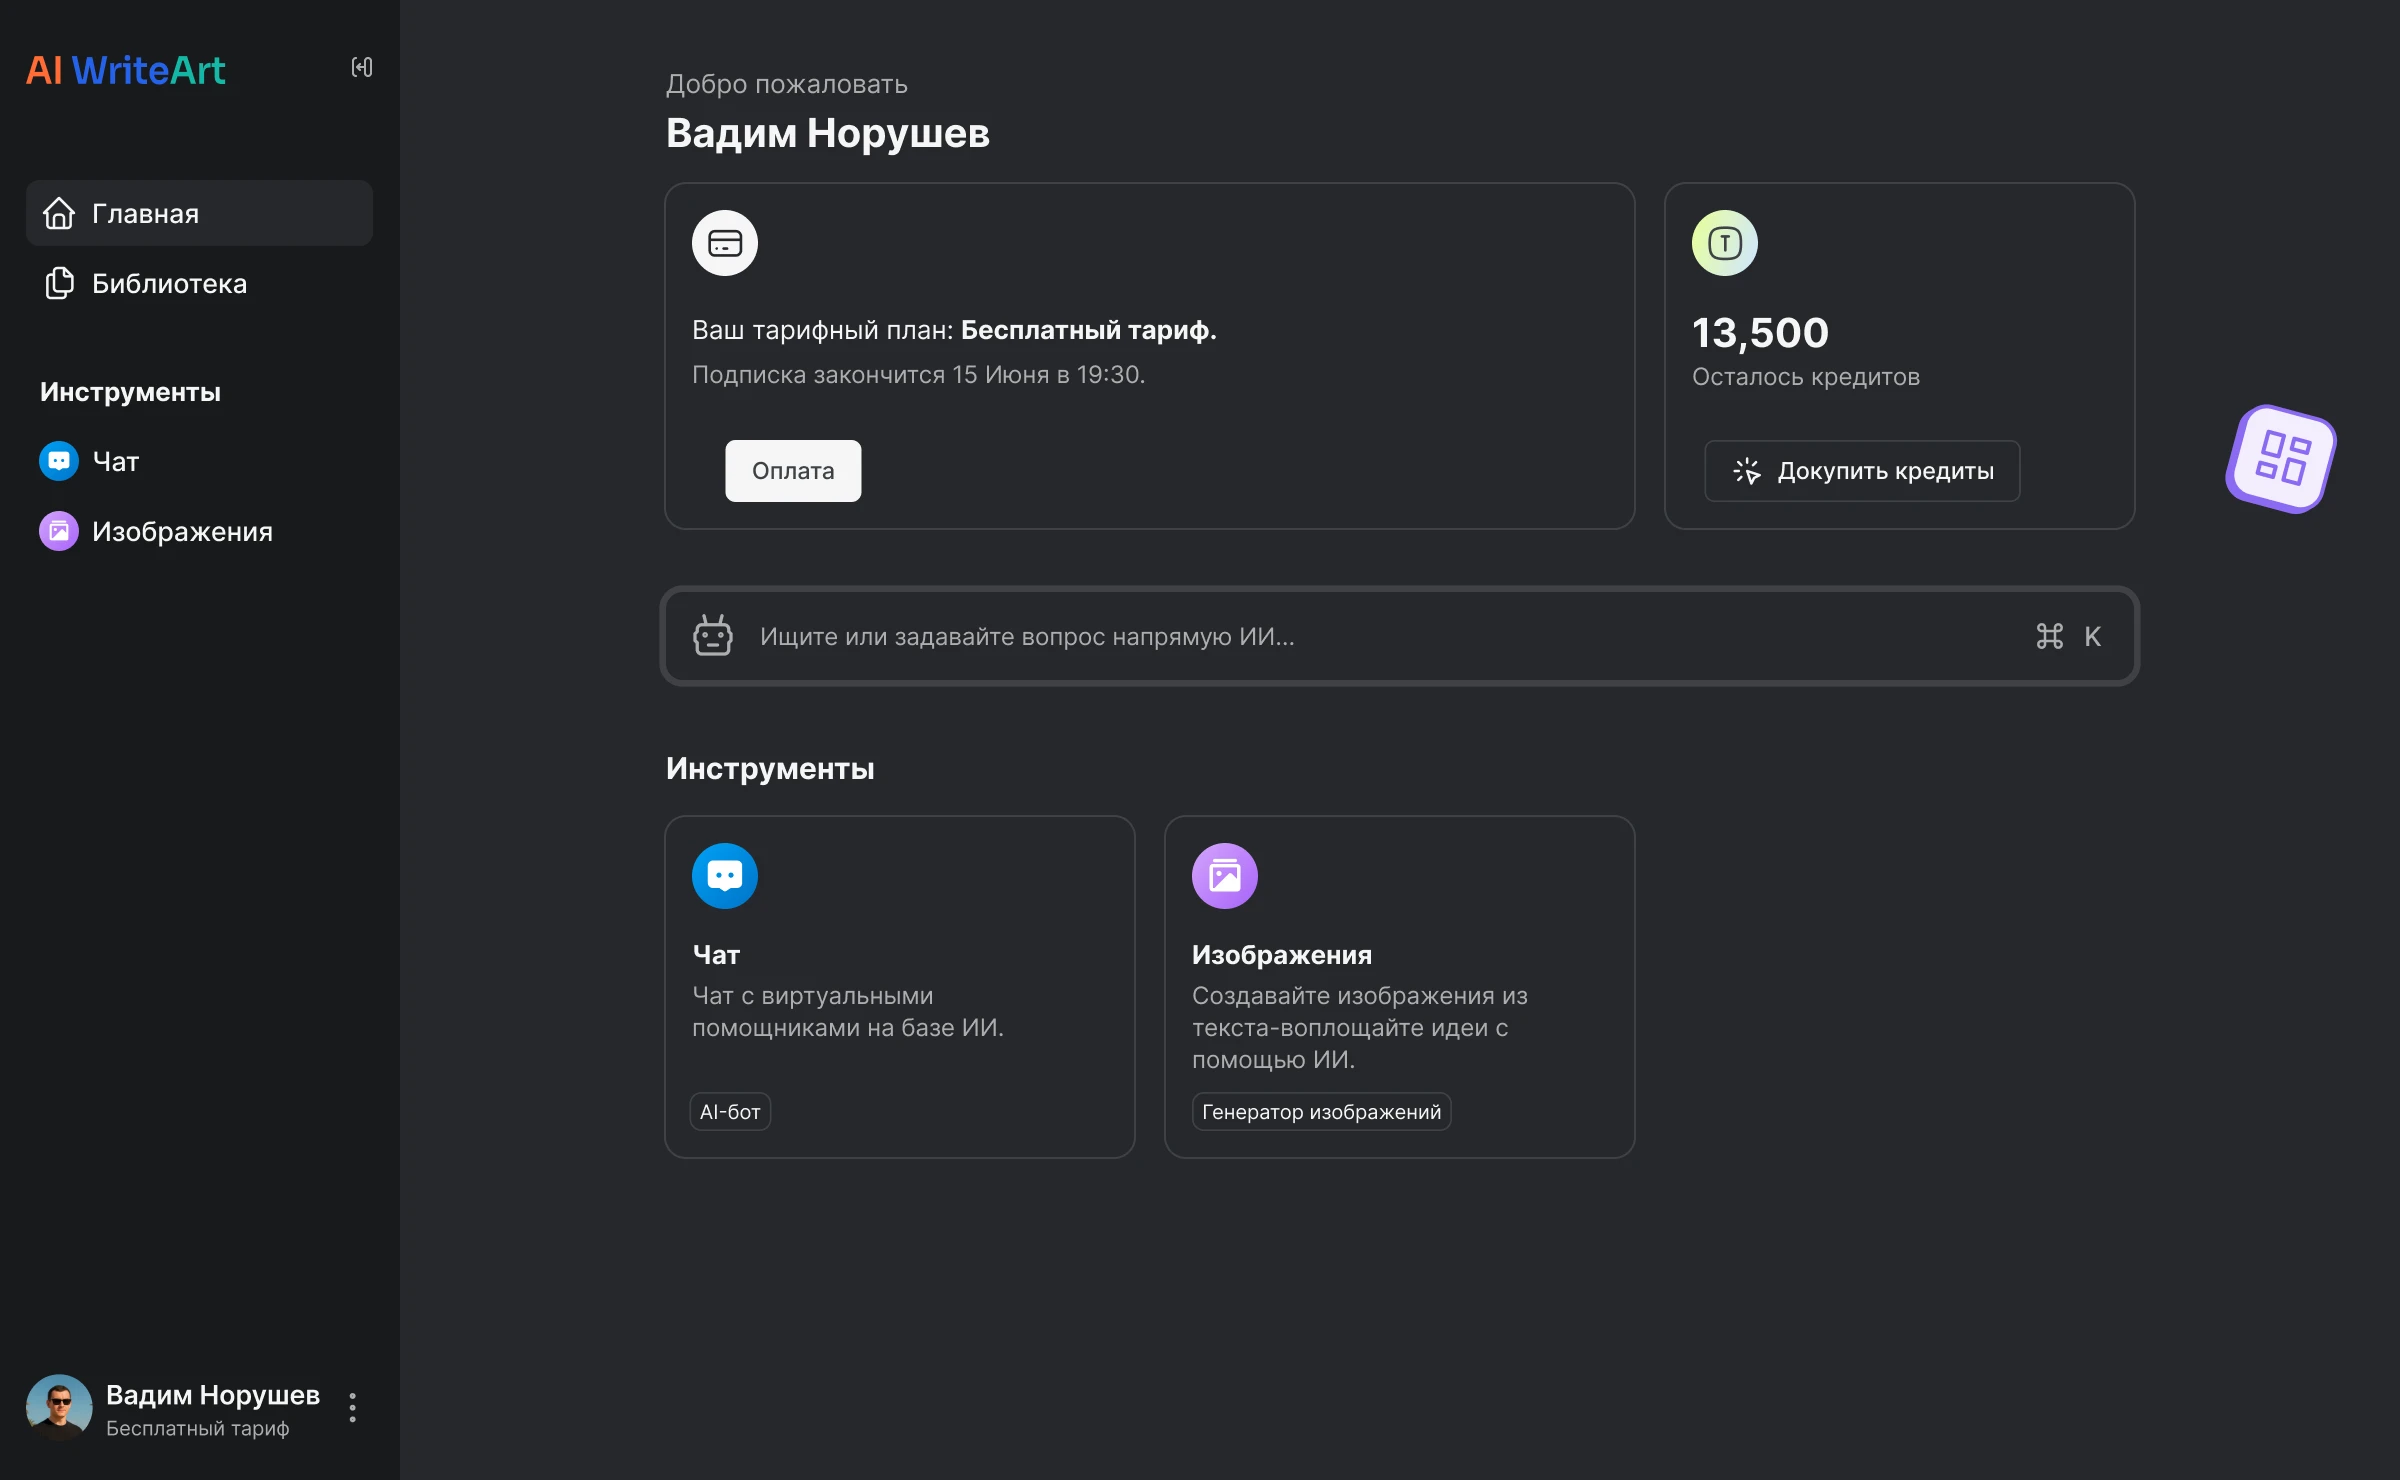Click the Создавайте изображения из текста description
This screenshot has height=1480, width=2400.
(x=1360, y=1028)
